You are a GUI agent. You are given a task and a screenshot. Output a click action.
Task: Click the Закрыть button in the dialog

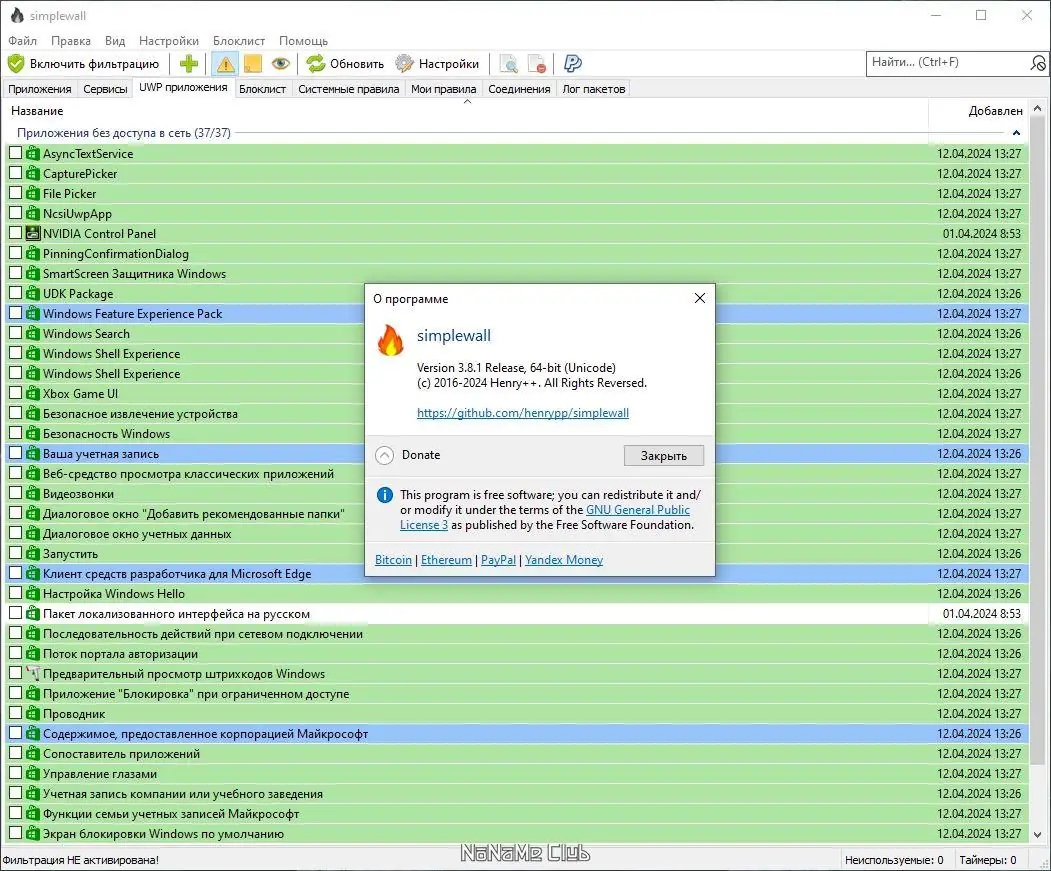pyautogui.click(x=664, y=455)
